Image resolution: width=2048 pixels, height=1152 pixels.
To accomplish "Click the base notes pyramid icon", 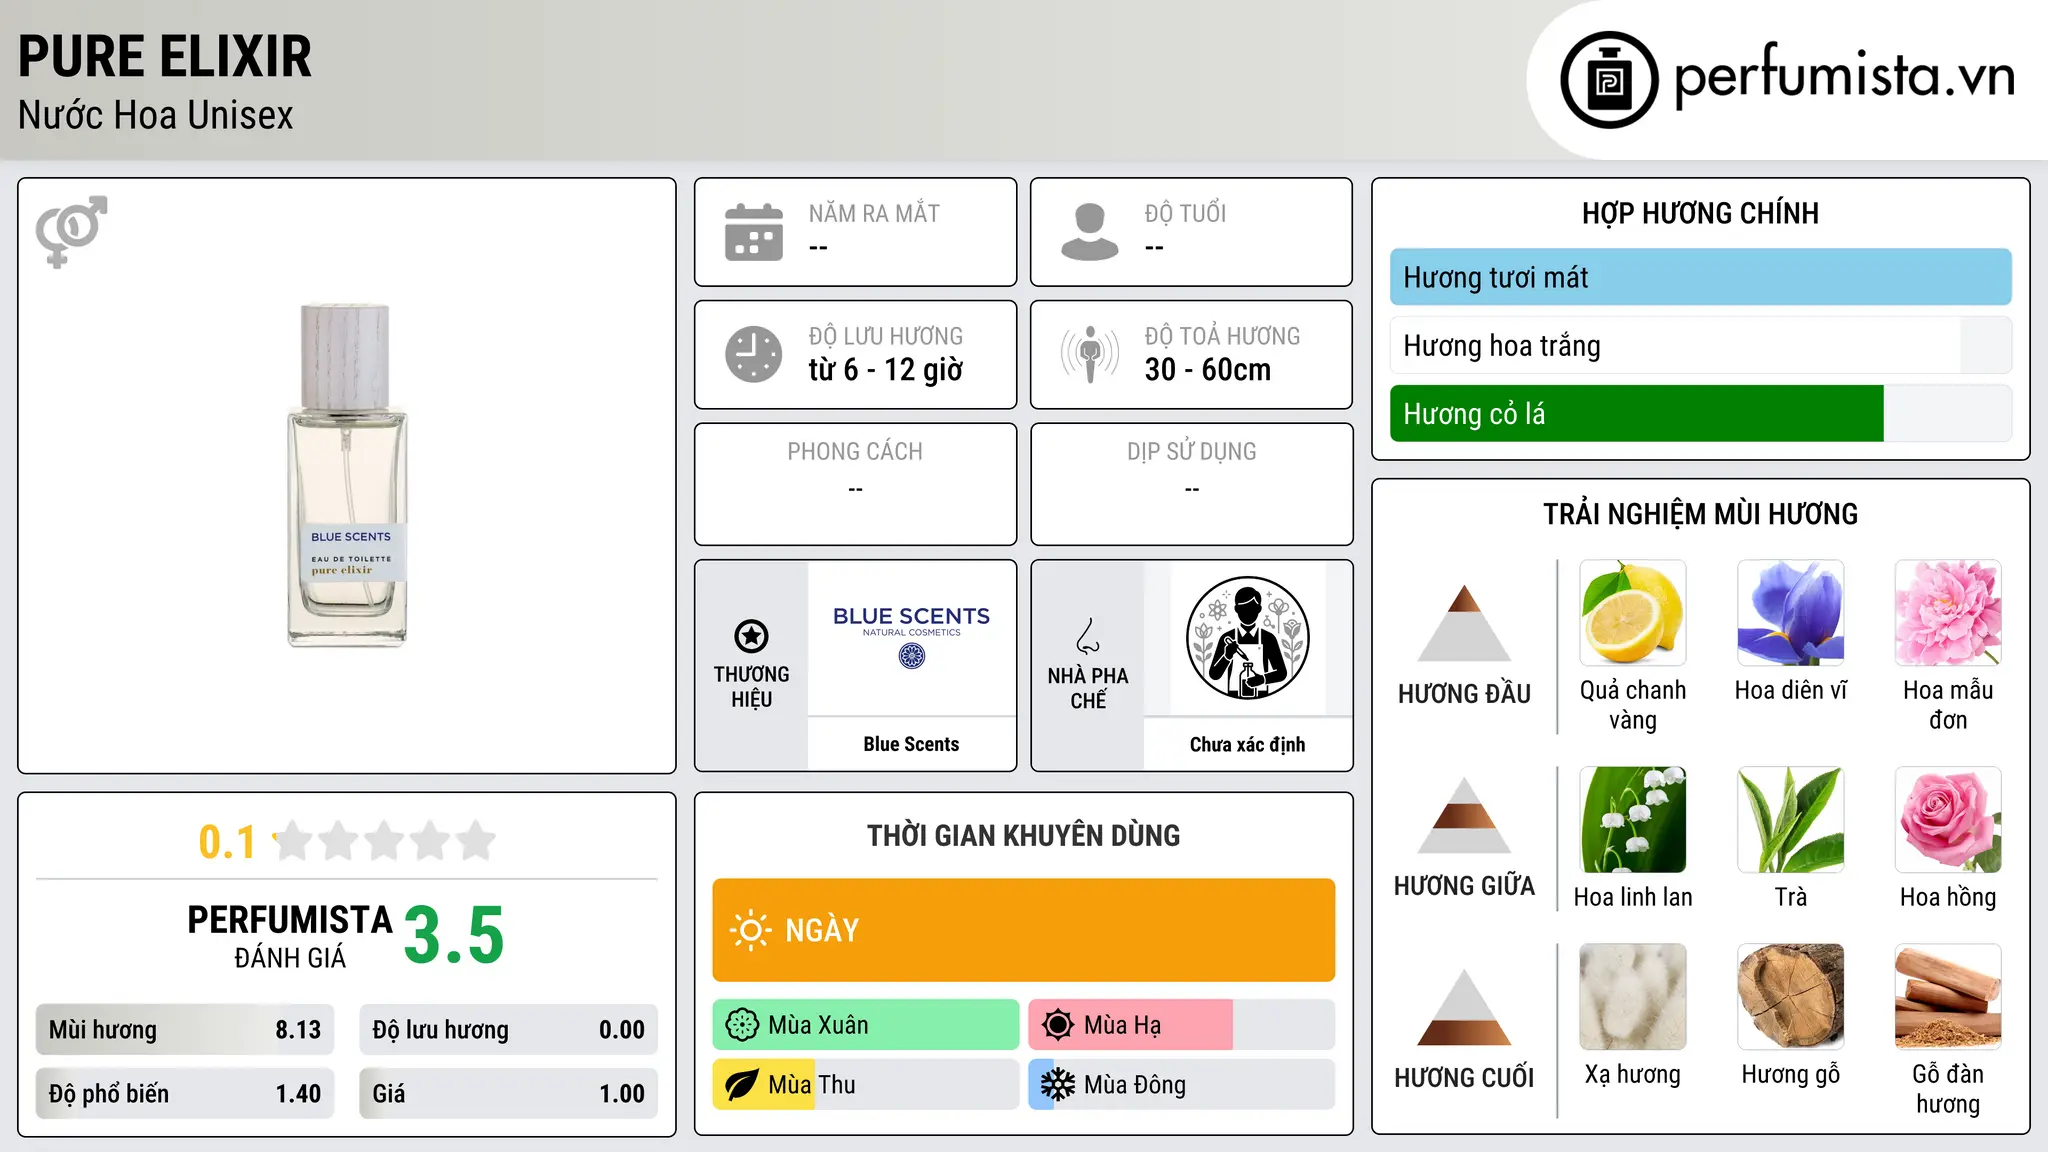I will (1464, 1007).
